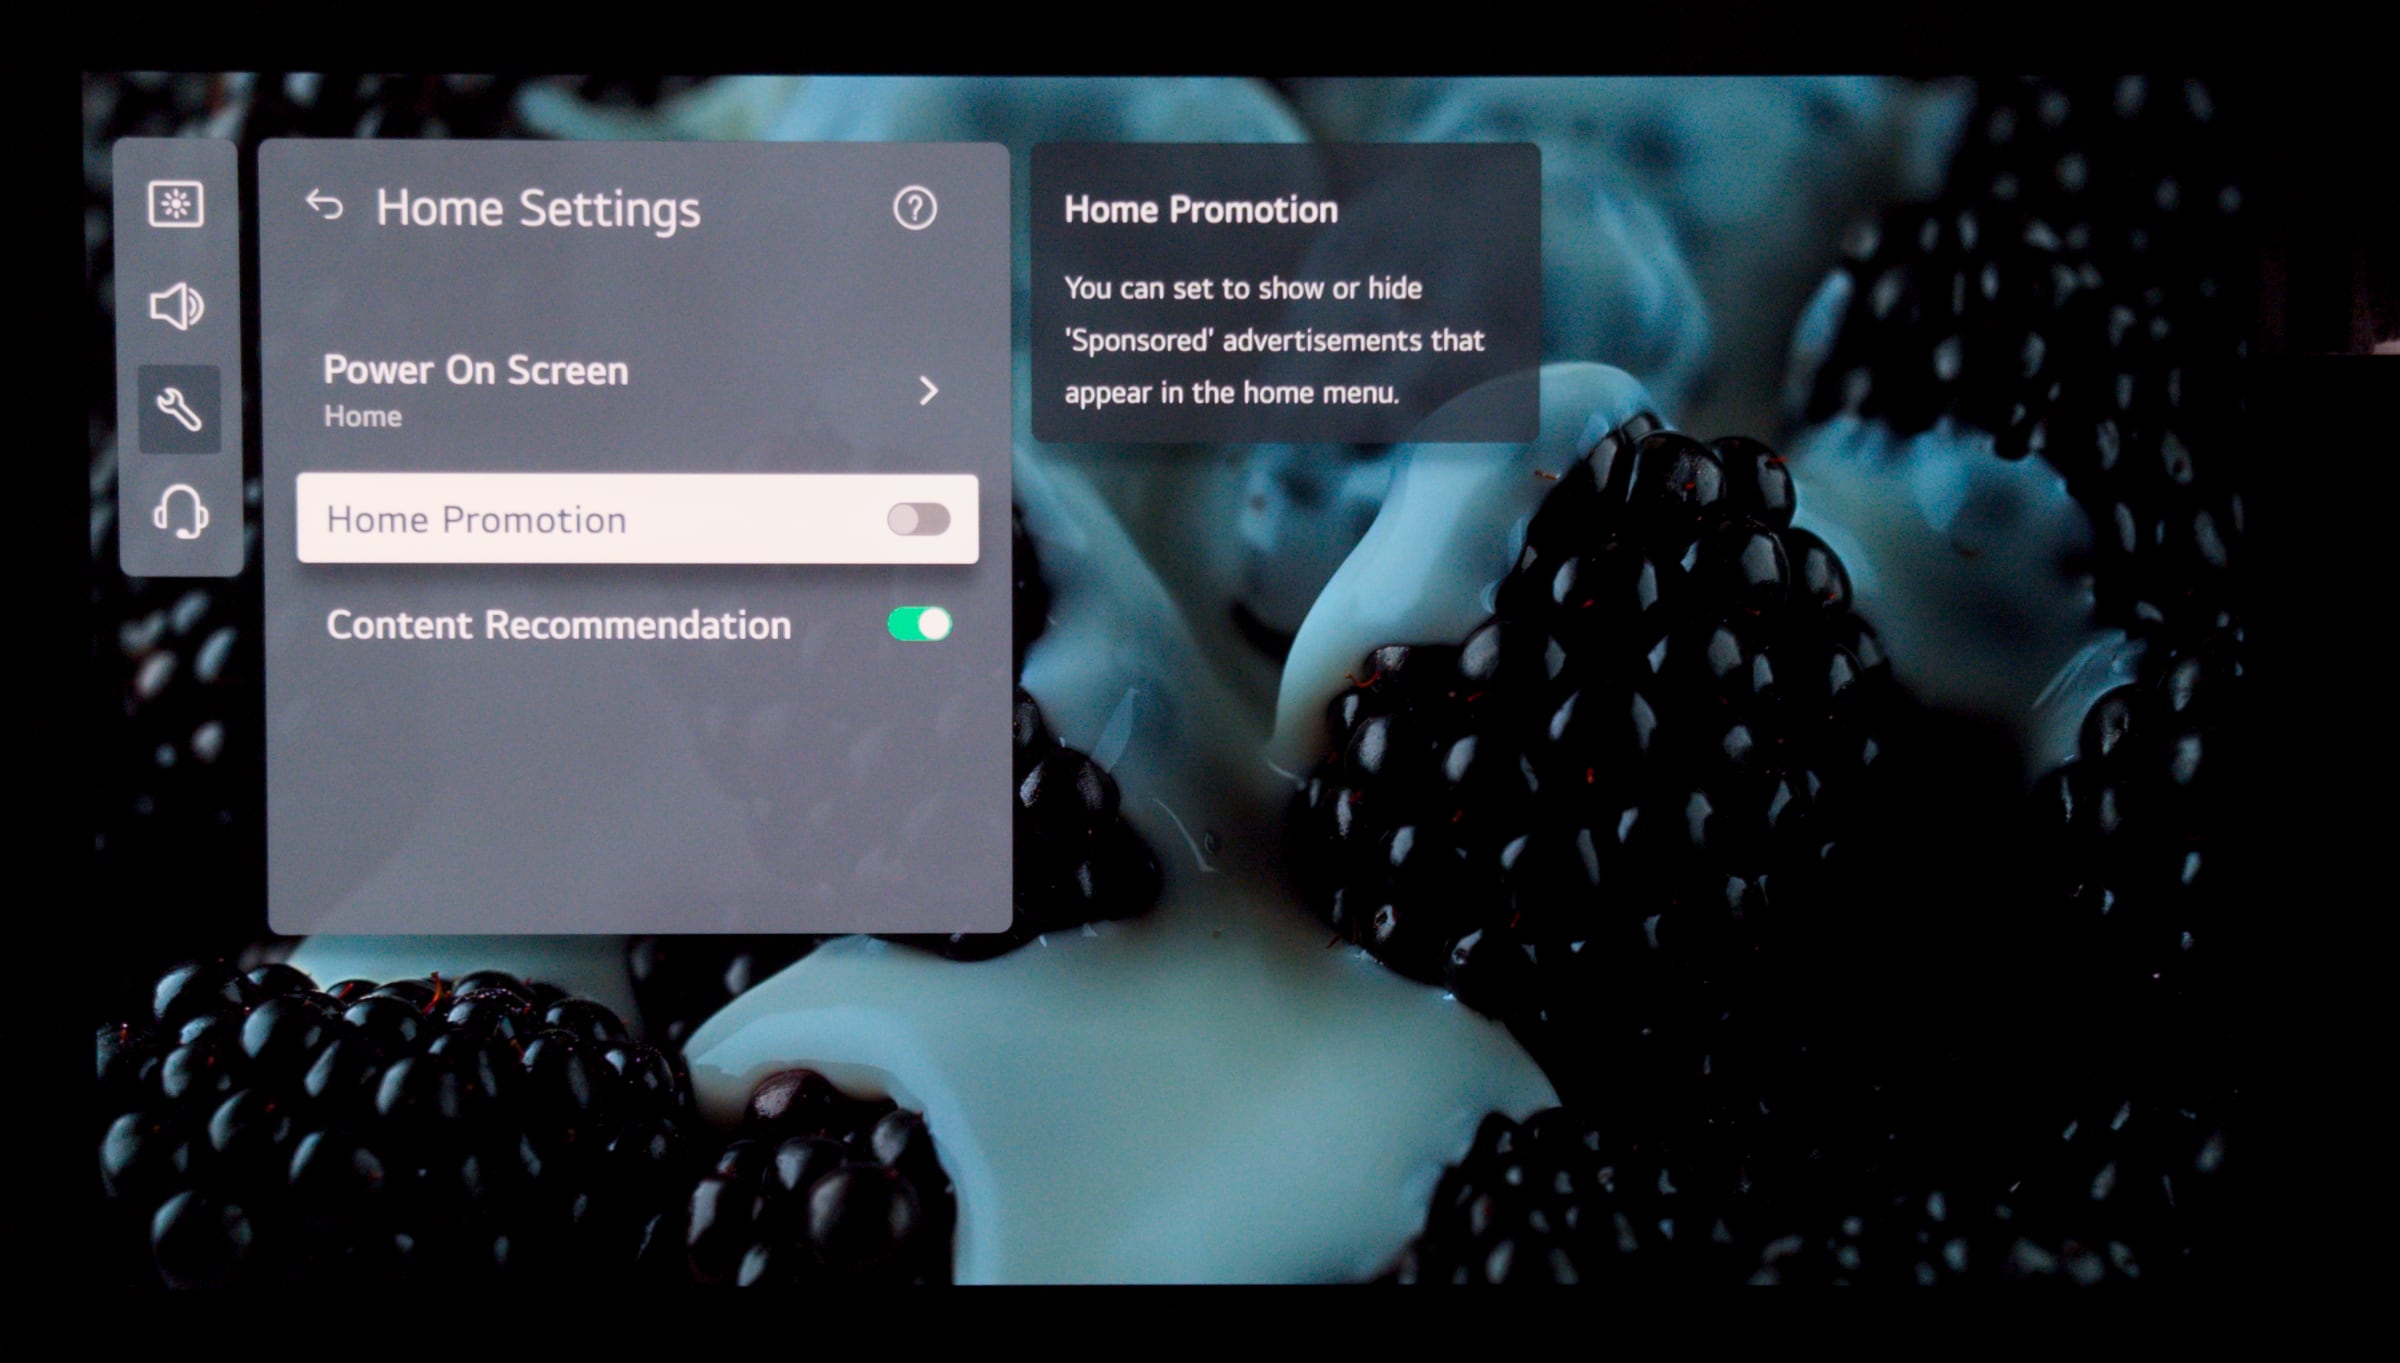Toggle the Home Promotion switch

918,520
